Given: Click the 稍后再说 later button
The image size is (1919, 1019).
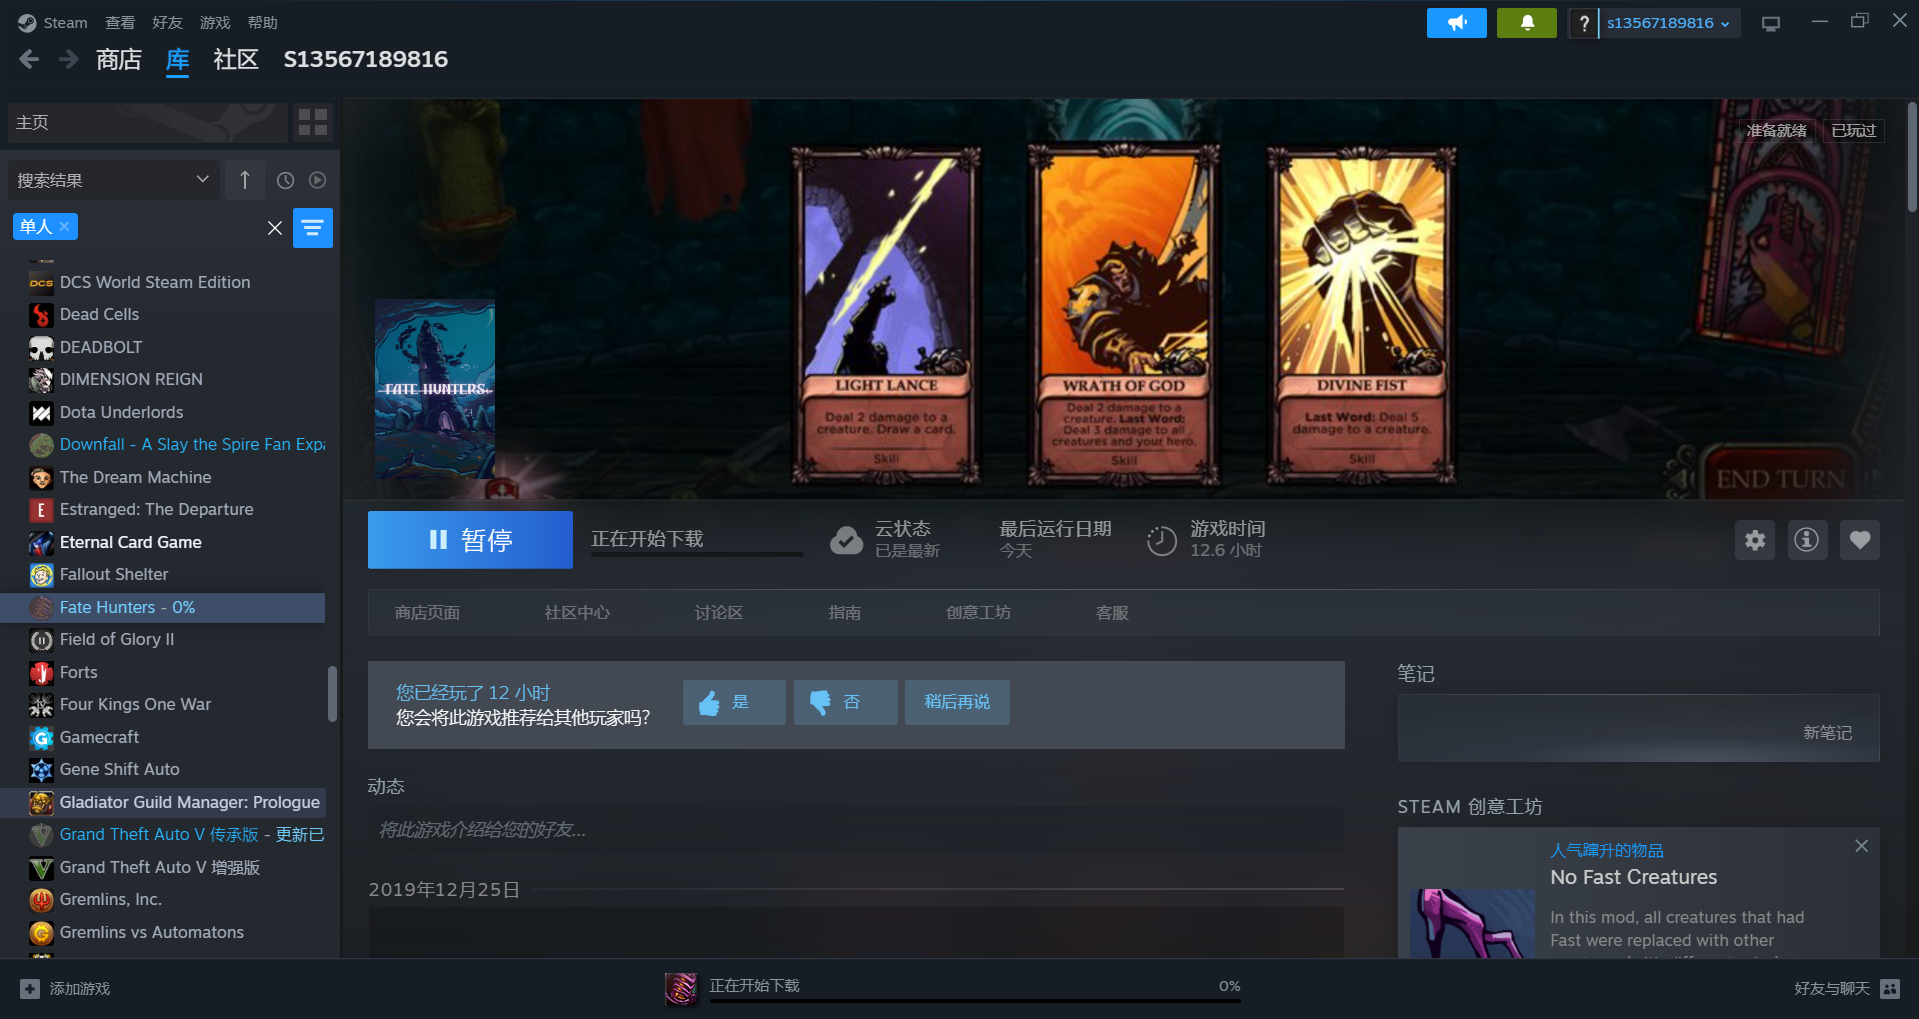Looking at the screenshot, I should tap(957, 702).
